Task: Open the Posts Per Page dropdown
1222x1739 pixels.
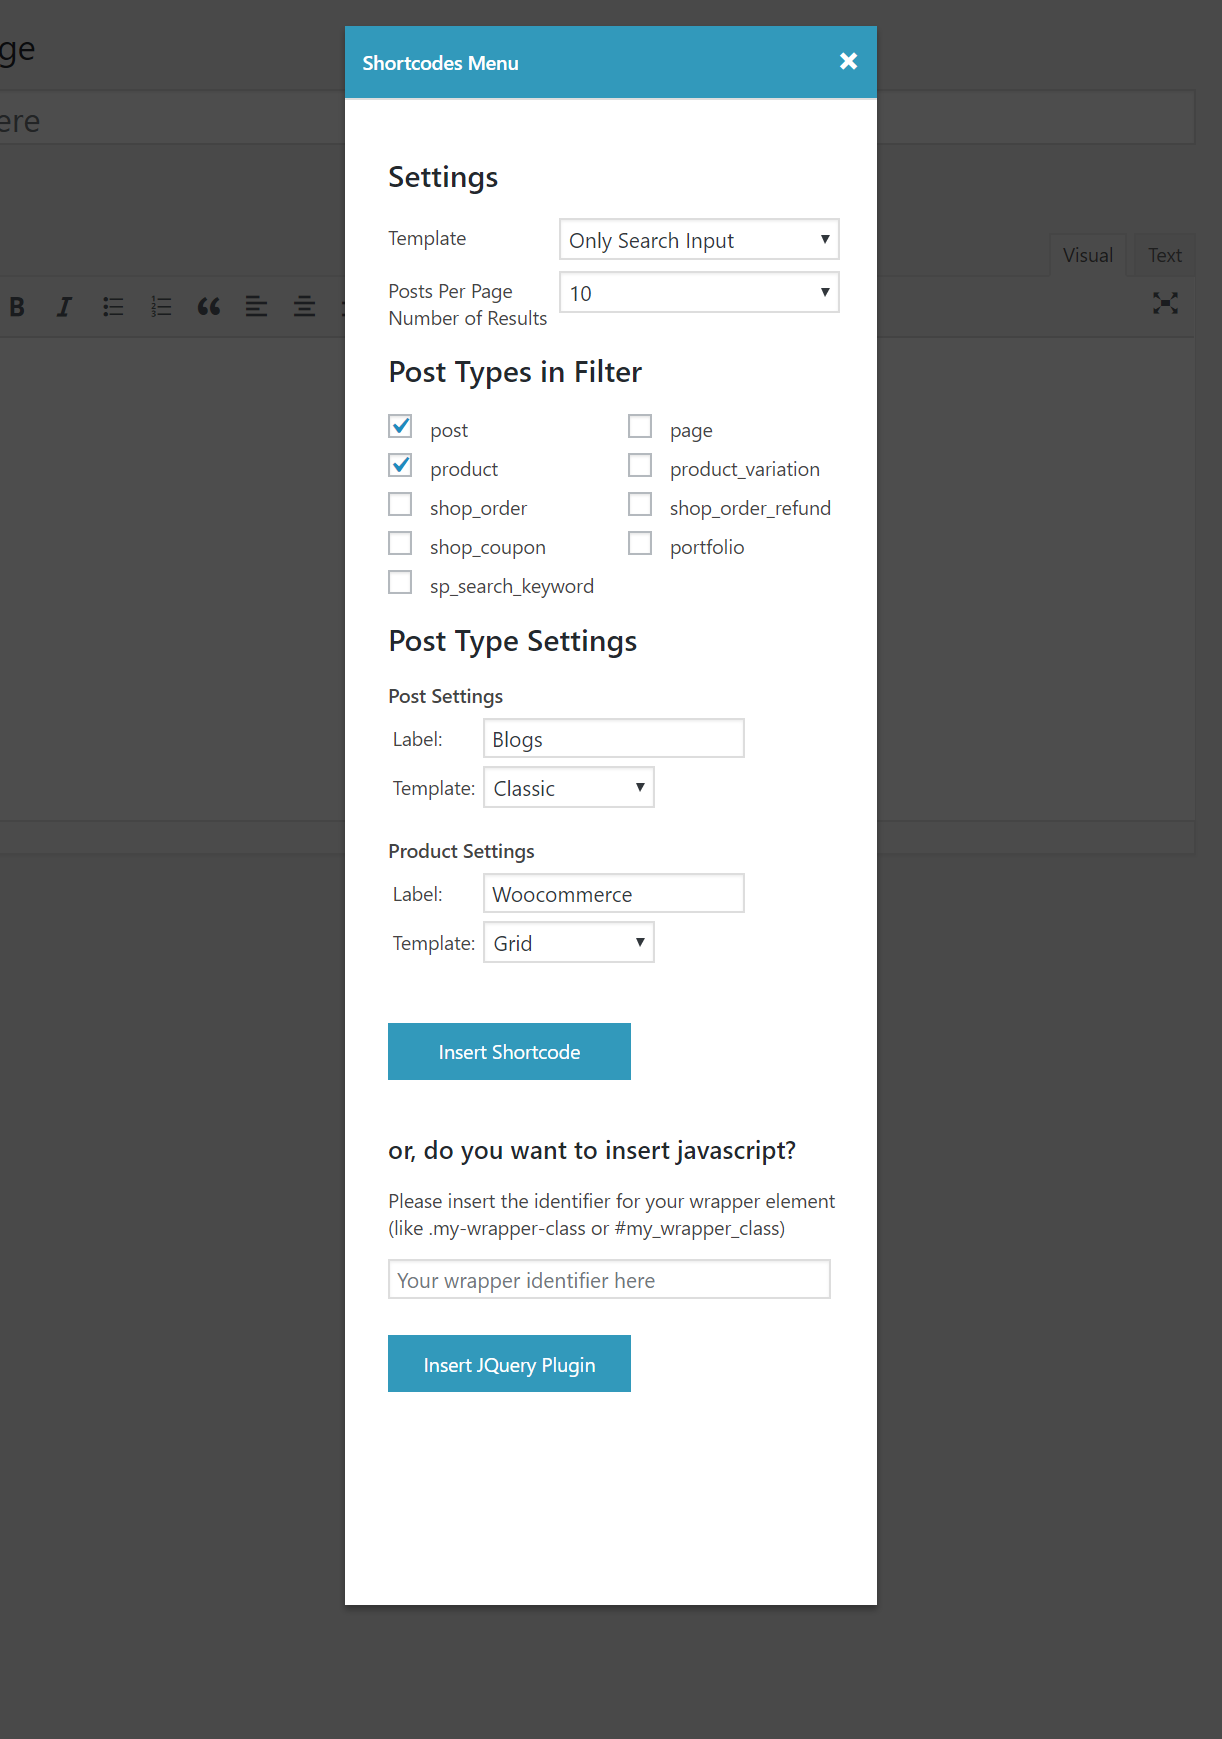Action: (699, 293)
